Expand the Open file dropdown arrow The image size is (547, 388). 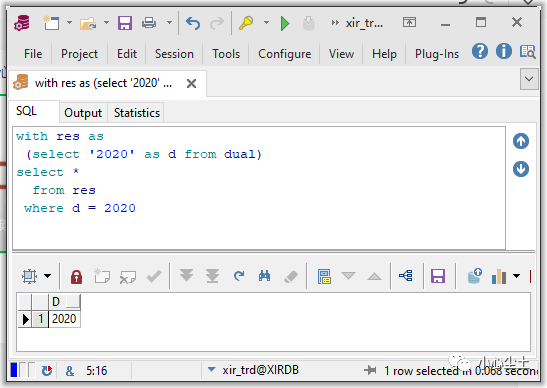pos(106,23)
